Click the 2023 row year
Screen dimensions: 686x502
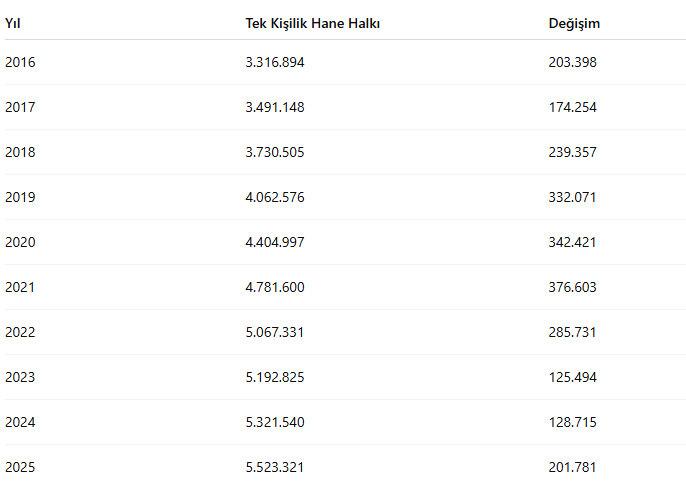click(20, 377)
